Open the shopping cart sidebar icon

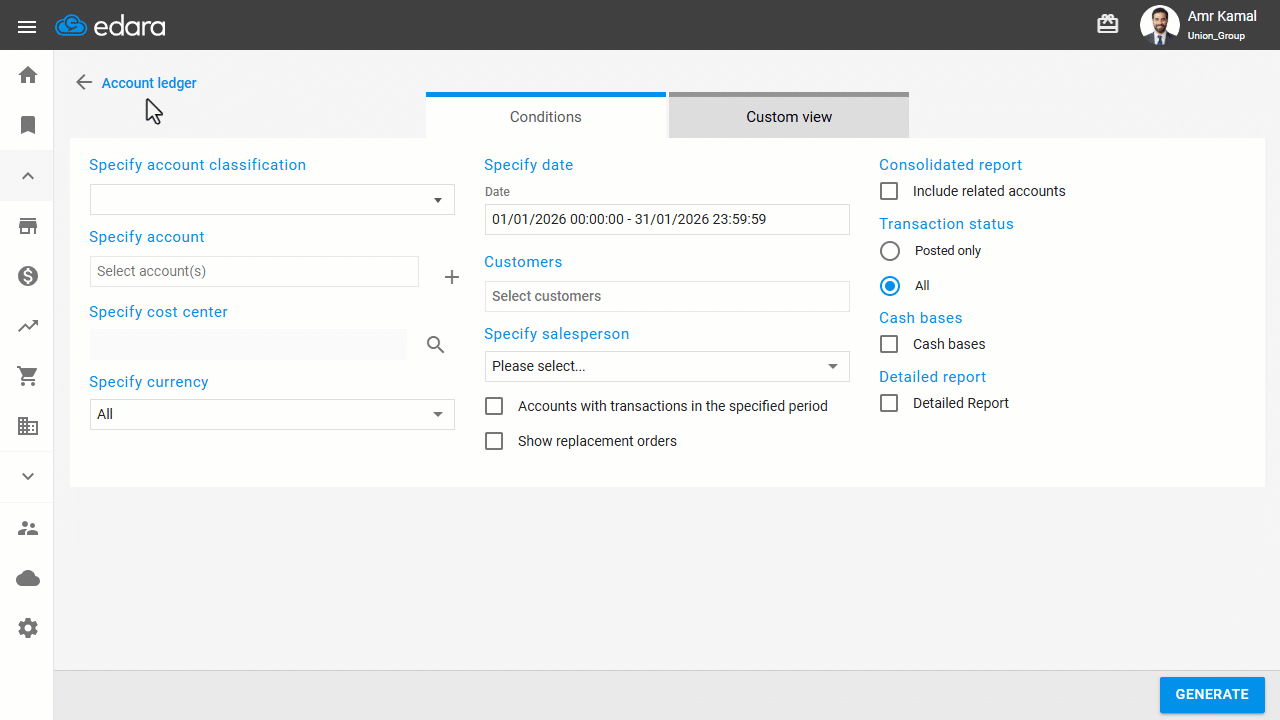click(28, 376)
